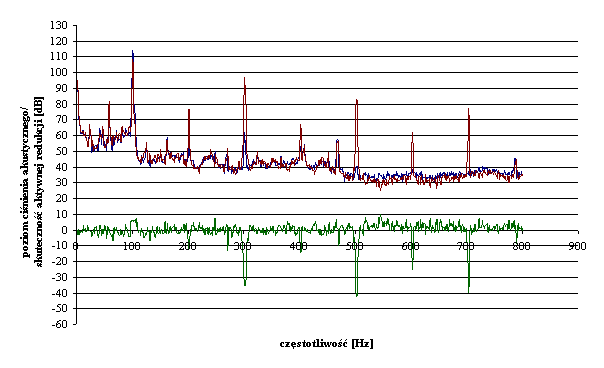Image resolution: width=604 pixels, height=368 pixels.
Task: Click the red peak at 700 Hz
Action: [468, 110]
